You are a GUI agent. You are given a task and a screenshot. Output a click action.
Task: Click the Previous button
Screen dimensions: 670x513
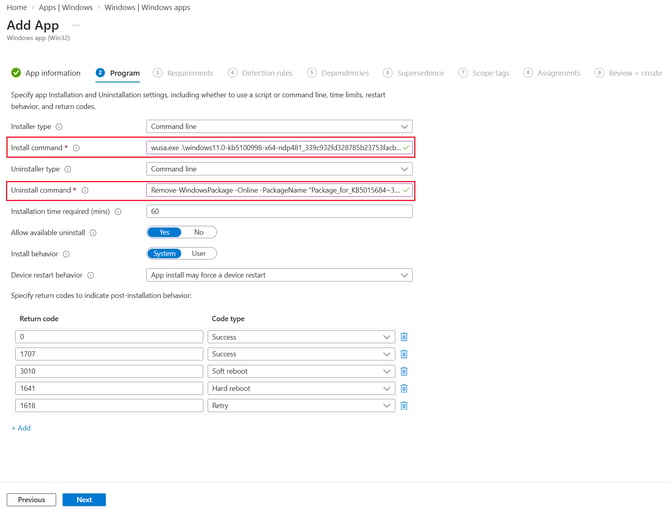click(x=31, y=500)
